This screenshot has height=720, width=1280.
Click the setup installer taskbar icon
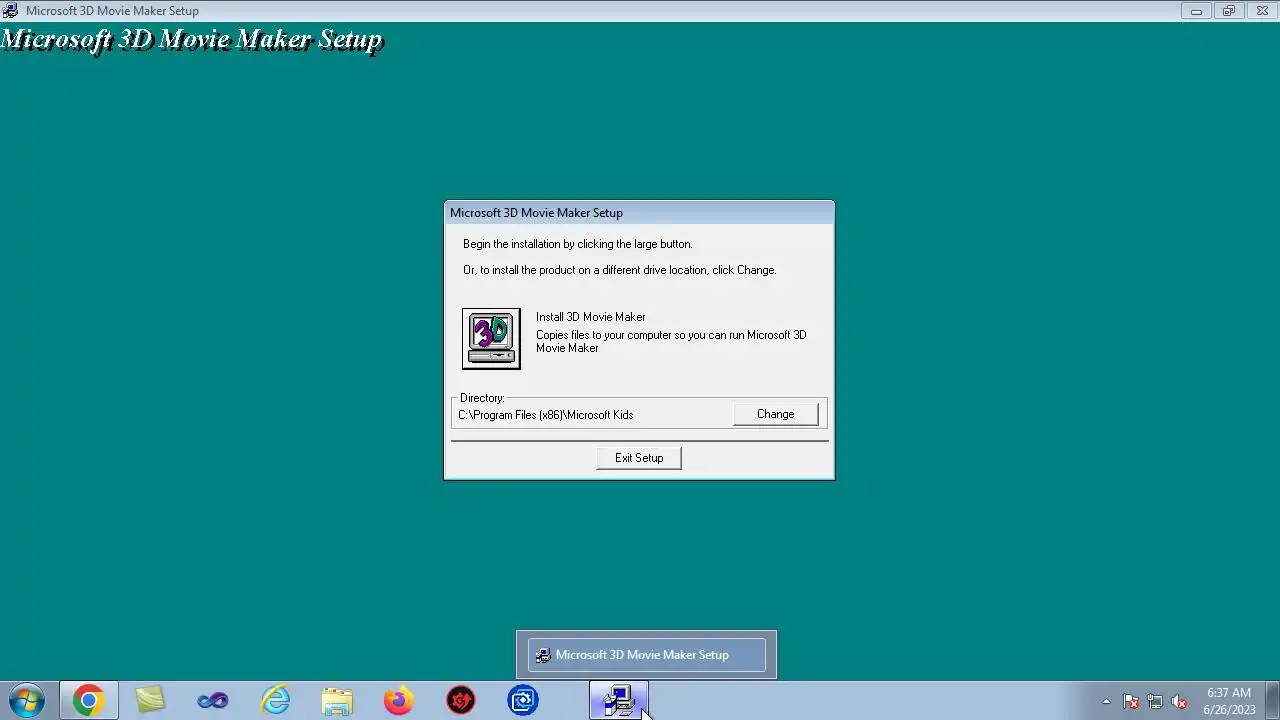pyautogui.click(x=619, y=701)
